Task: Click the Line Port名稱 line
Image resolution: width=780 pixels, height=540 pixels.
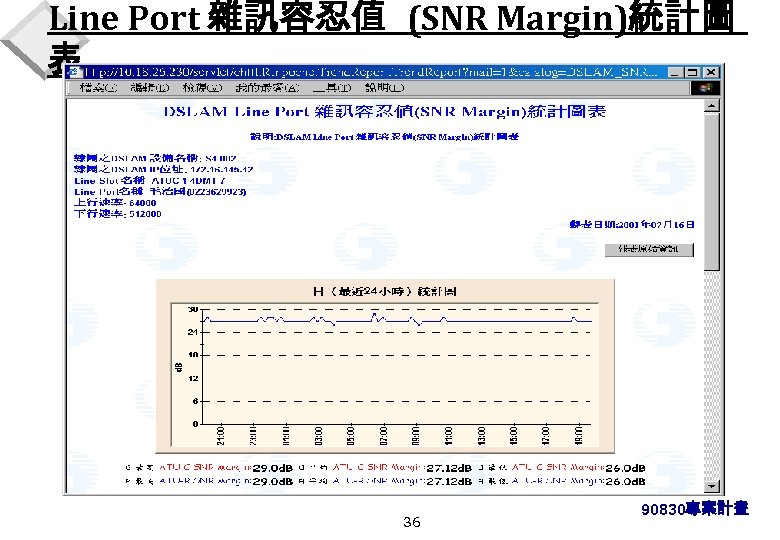Action: pos(160,191)
